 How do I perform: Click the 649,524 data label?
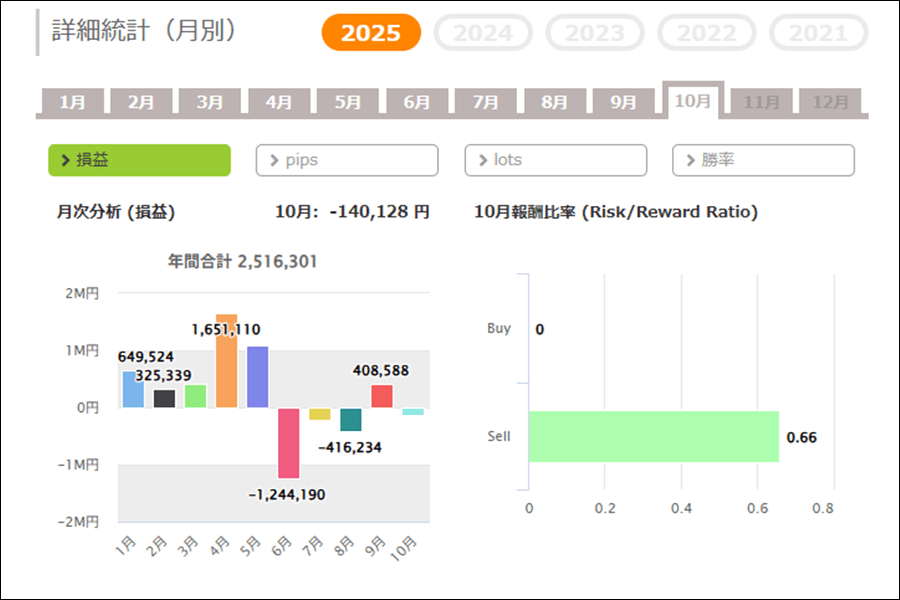pos(146,357)
